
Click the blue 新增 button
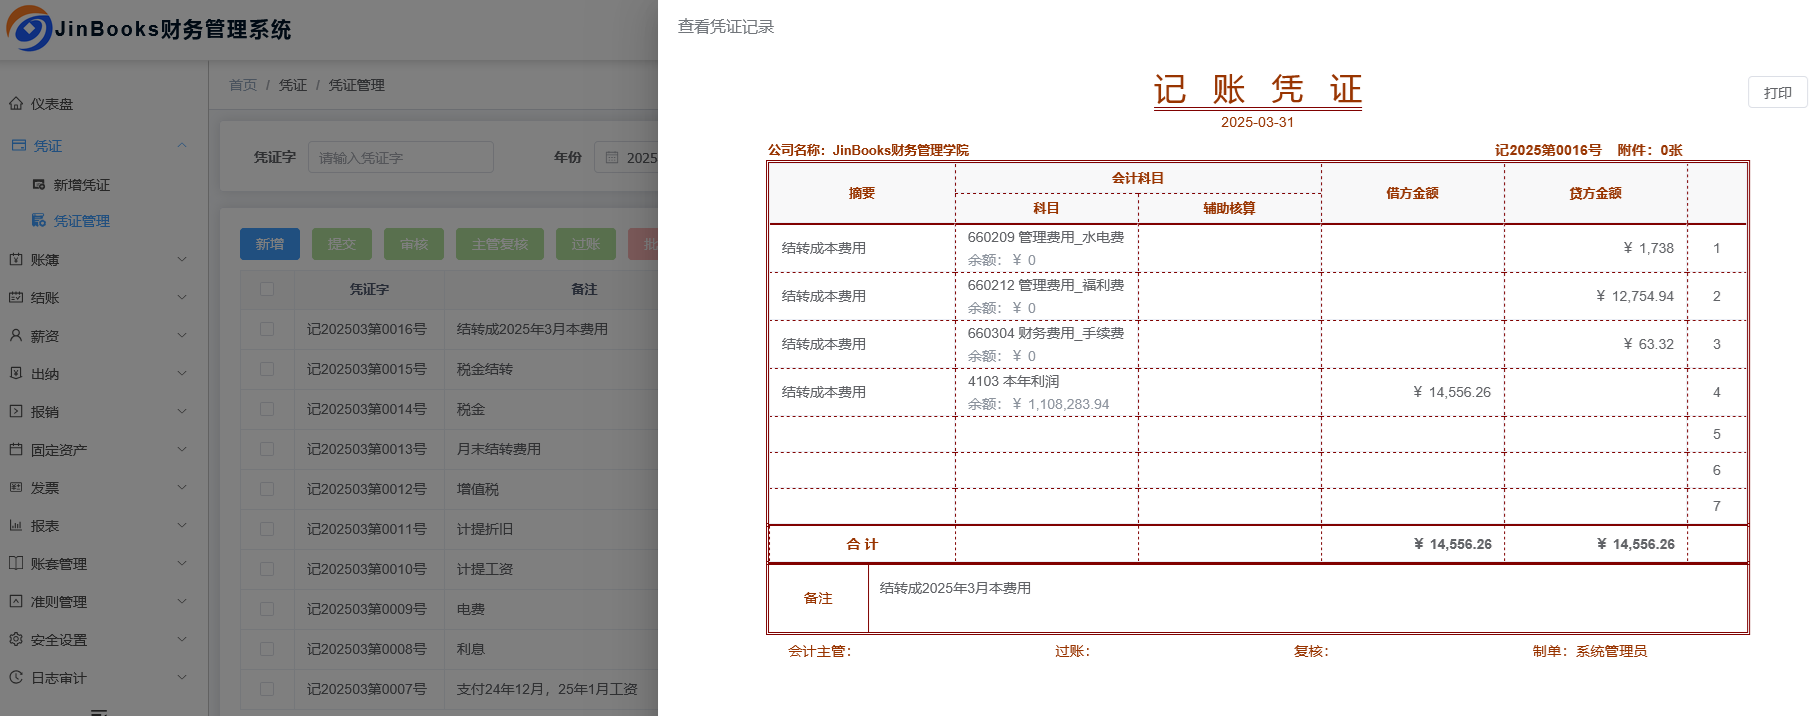click(x=270, y=244)
